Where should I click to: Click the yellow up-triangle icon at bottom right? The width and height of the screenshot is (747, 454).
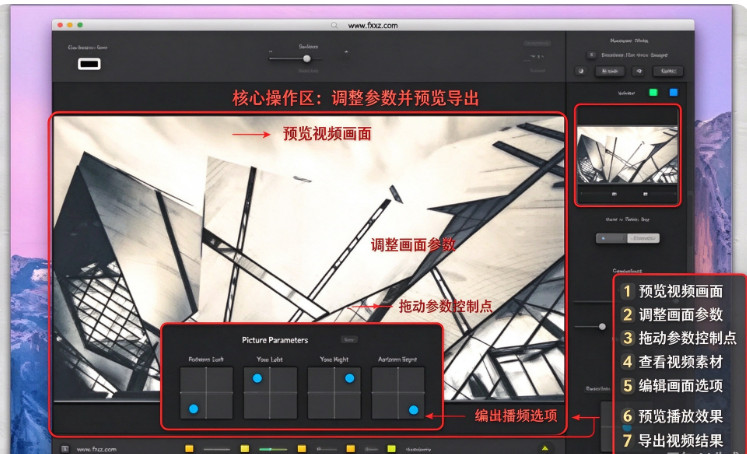(x=545, y=448)
